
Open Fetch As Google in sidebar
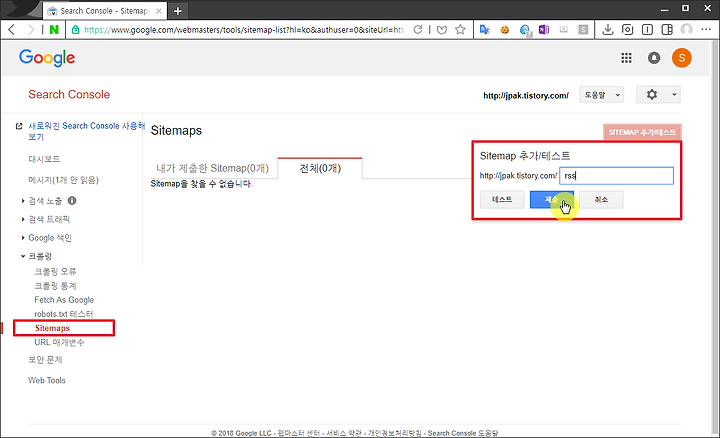[64, 300]
